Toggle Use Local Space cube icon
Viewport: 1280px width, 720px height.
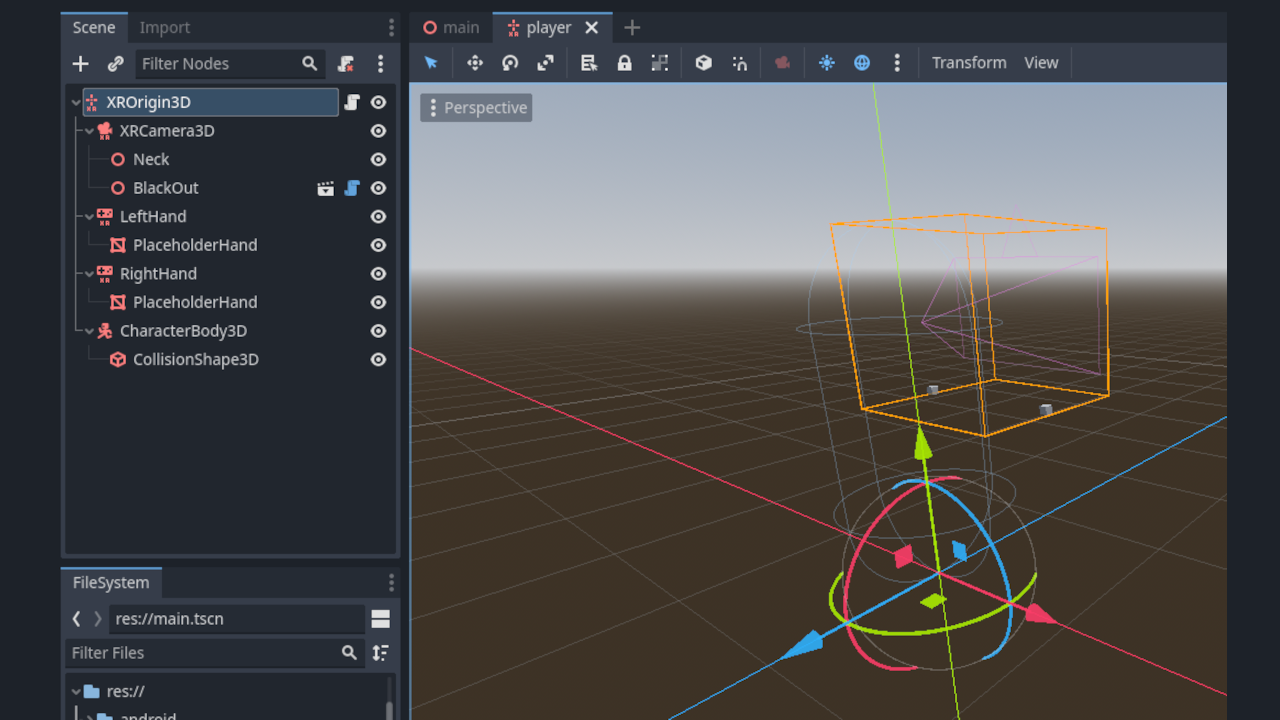[x=704, y=63]
